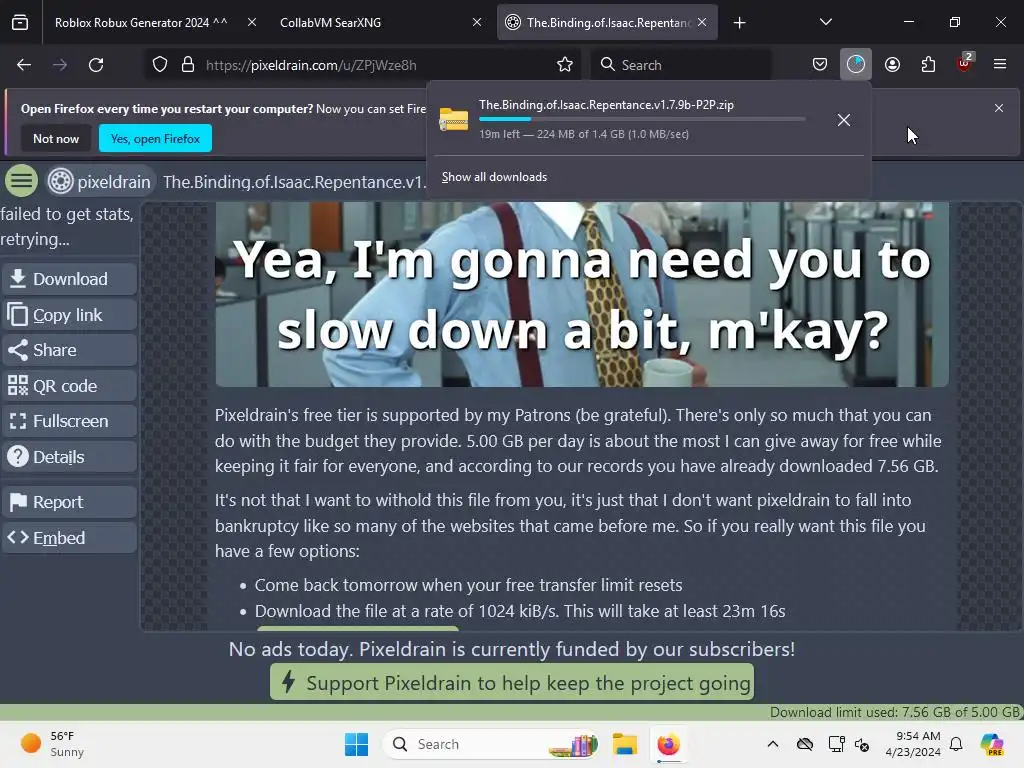Click the download progress bar

[642, 119]
